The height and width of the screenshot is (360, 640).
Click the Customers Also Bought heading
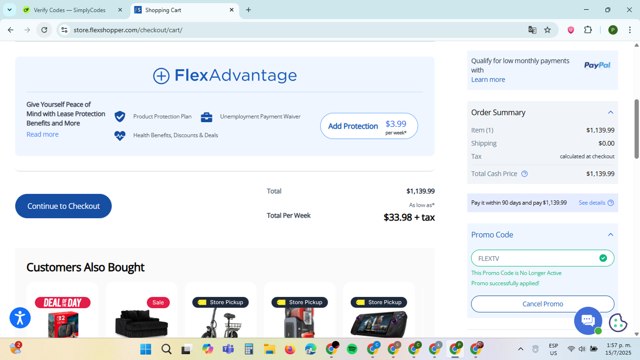click(85, 267)
